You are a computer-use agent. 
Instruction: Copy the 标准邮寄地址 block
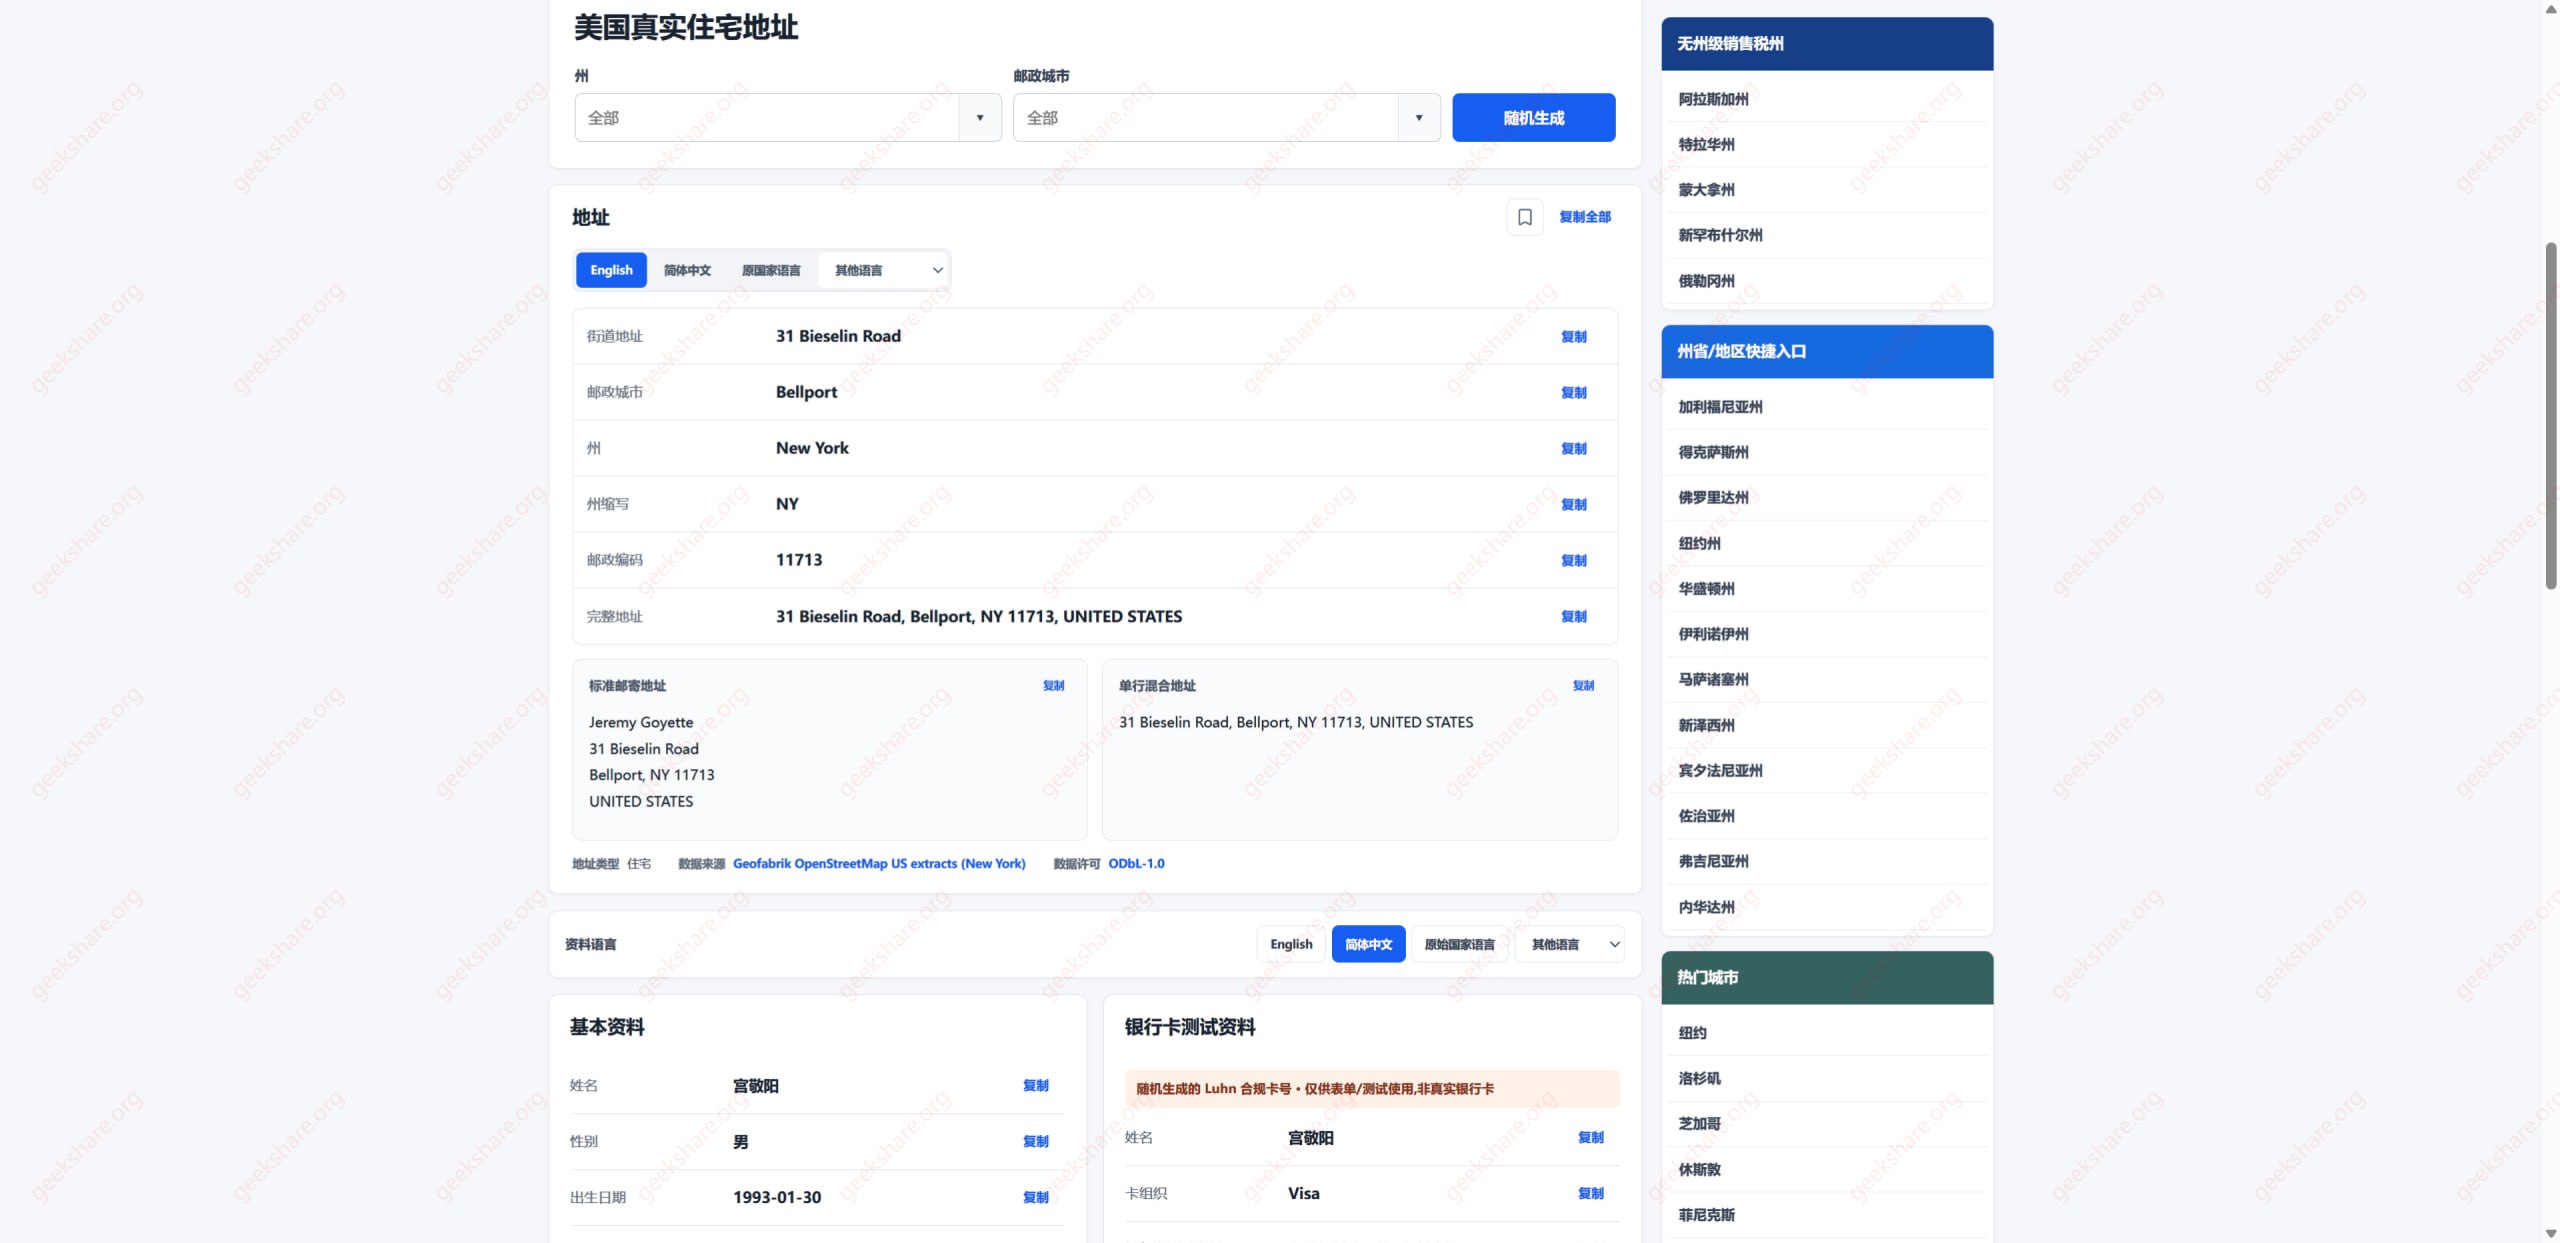[1054, 686]
